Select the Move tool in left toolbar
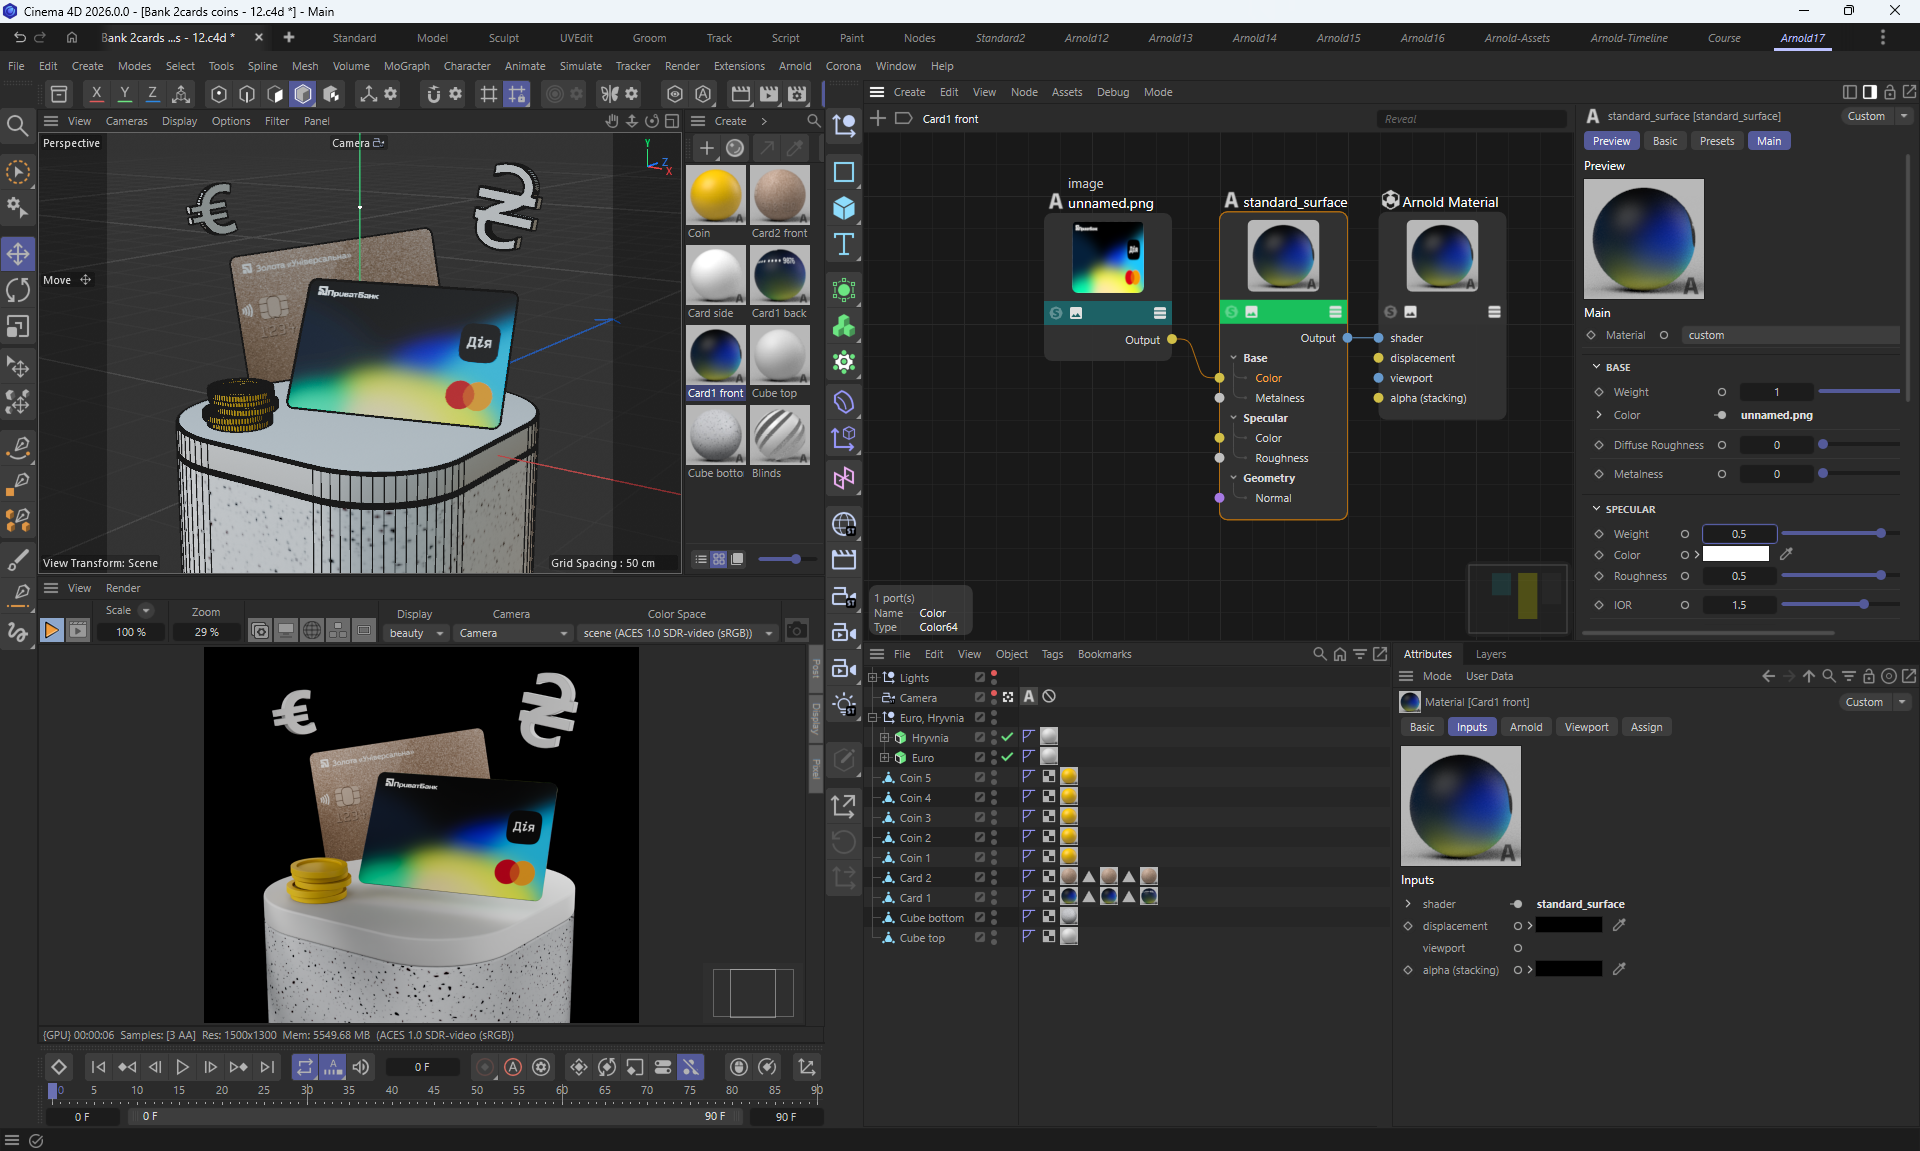1920x1151 pixels. pyautogui.click(x=18, y=254)
